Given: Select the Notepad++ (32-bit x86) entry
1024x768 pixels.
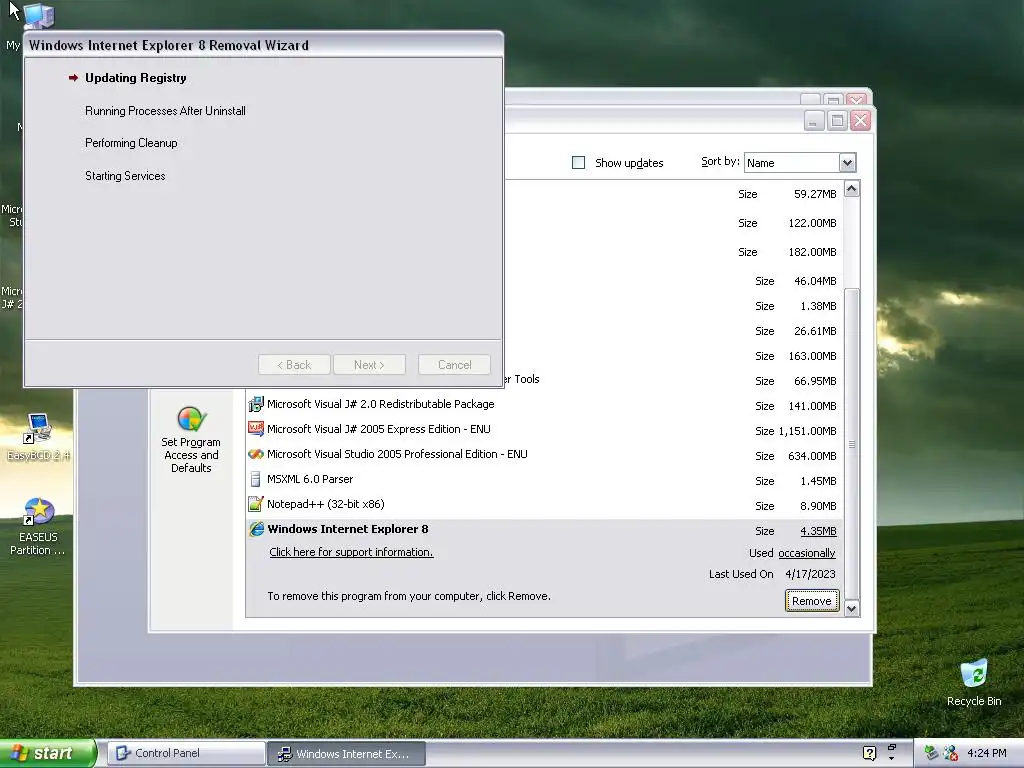Looking at the screenshot, I should [544, 504].
